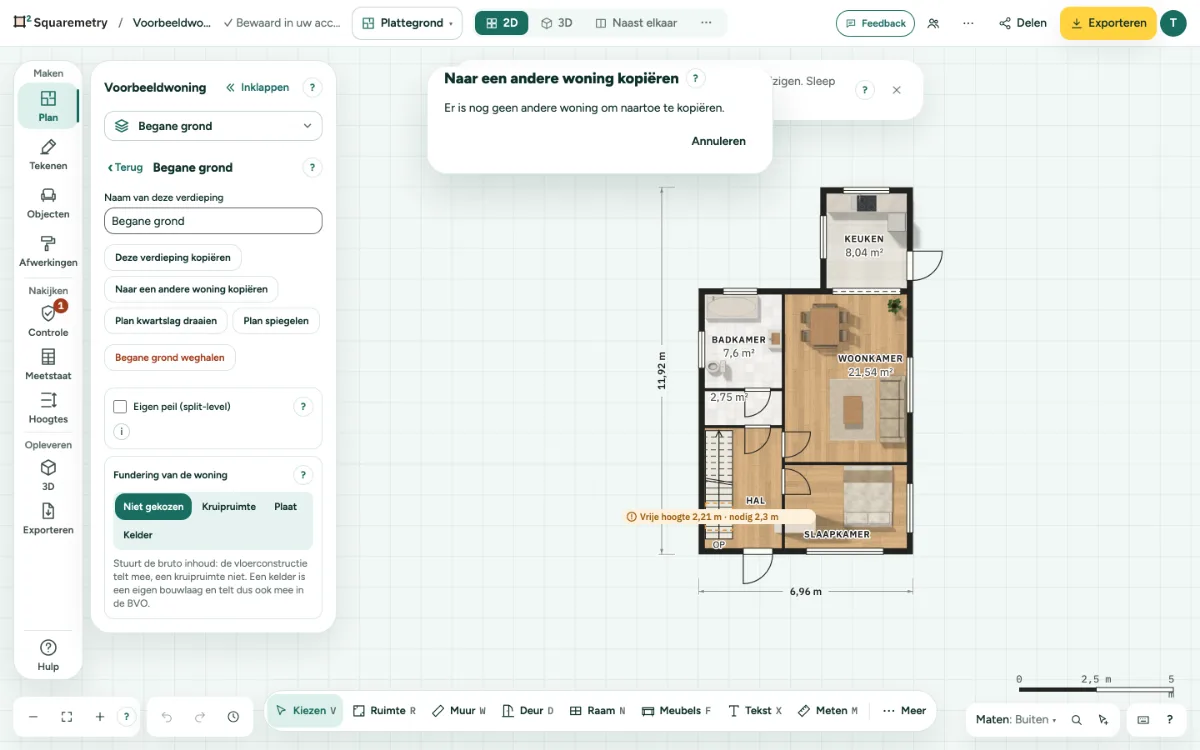Expand Meer tools in bottom toolbar
Image resolution: width=1200 pixels, height=750 pixels.
[904, 711]
